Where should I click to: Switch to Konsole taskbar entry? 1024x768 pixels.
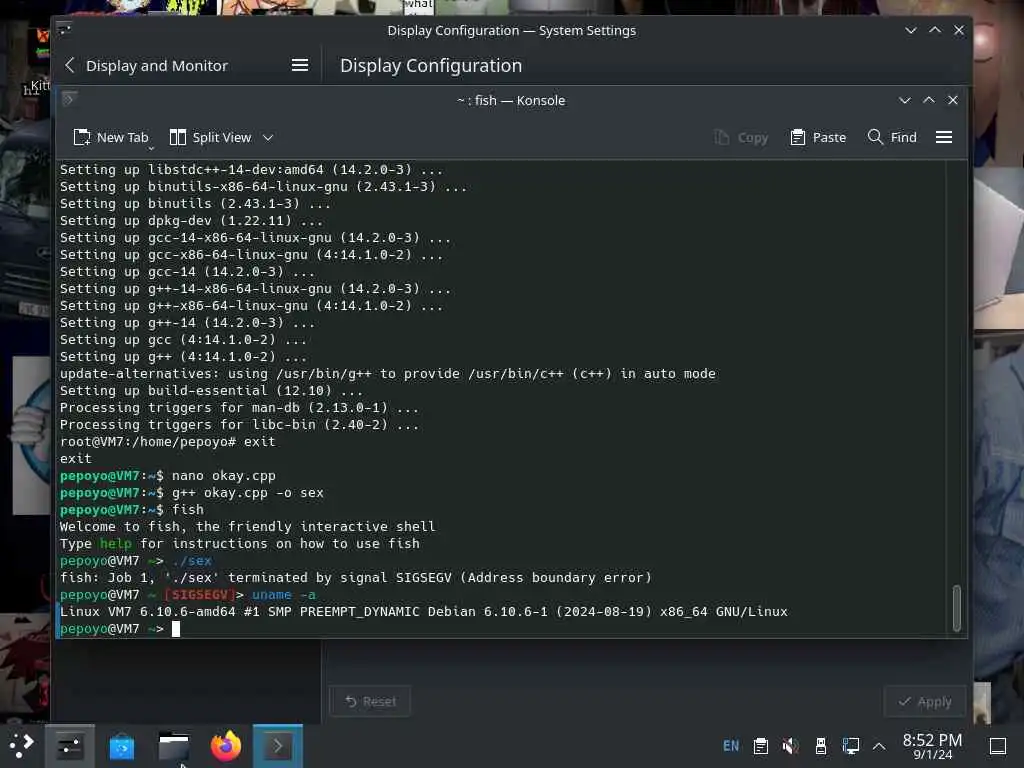(278, 746)
